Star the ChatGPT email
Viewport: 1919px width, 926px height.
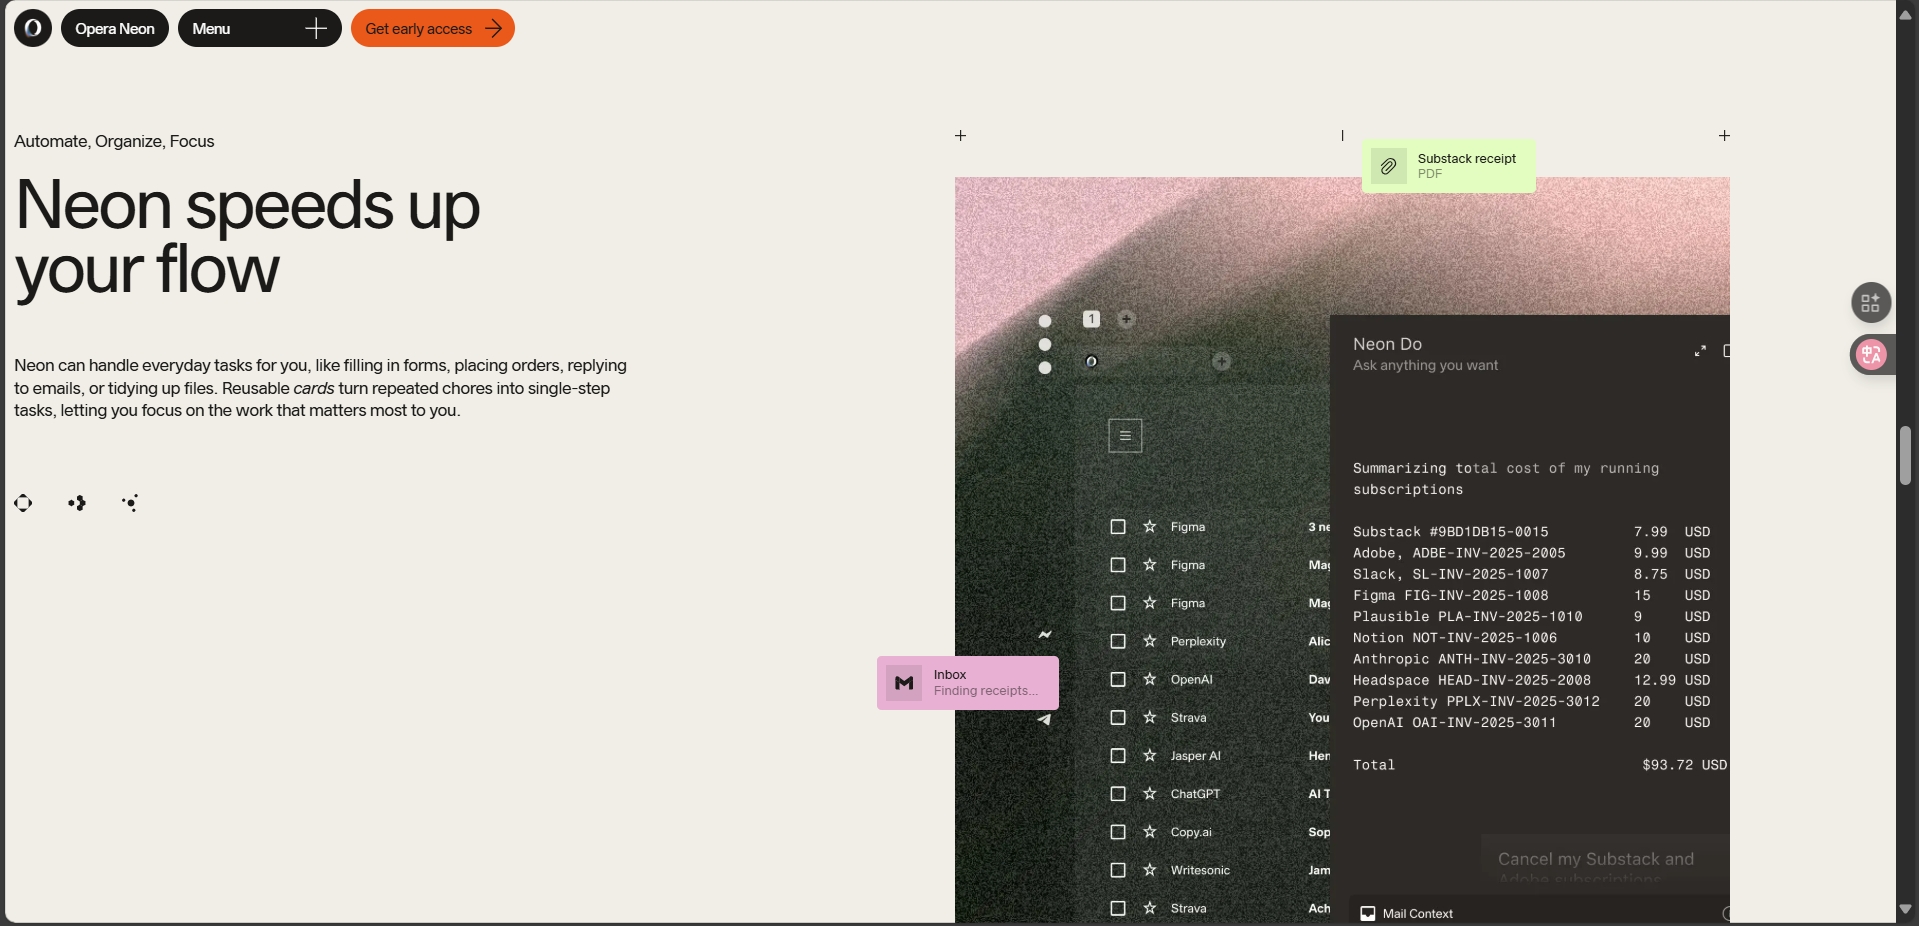[1150, 794]
